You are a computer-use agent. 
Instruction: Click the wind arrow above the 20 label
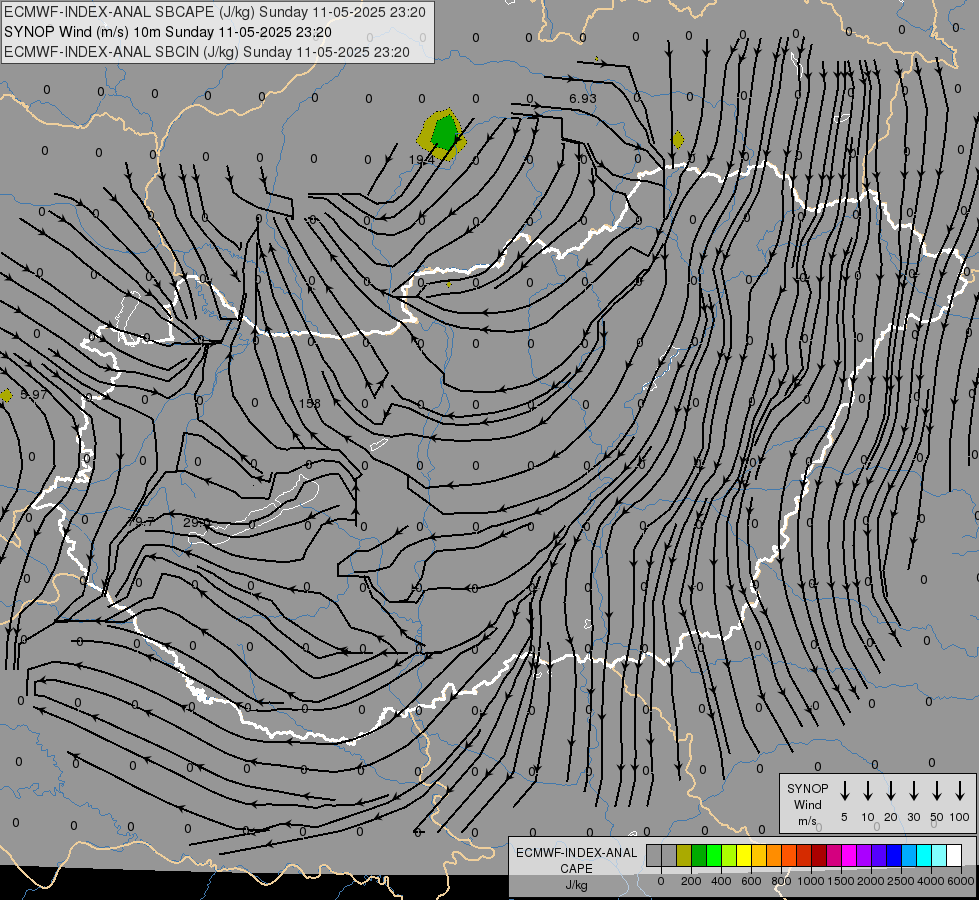[x=891, y=791]
